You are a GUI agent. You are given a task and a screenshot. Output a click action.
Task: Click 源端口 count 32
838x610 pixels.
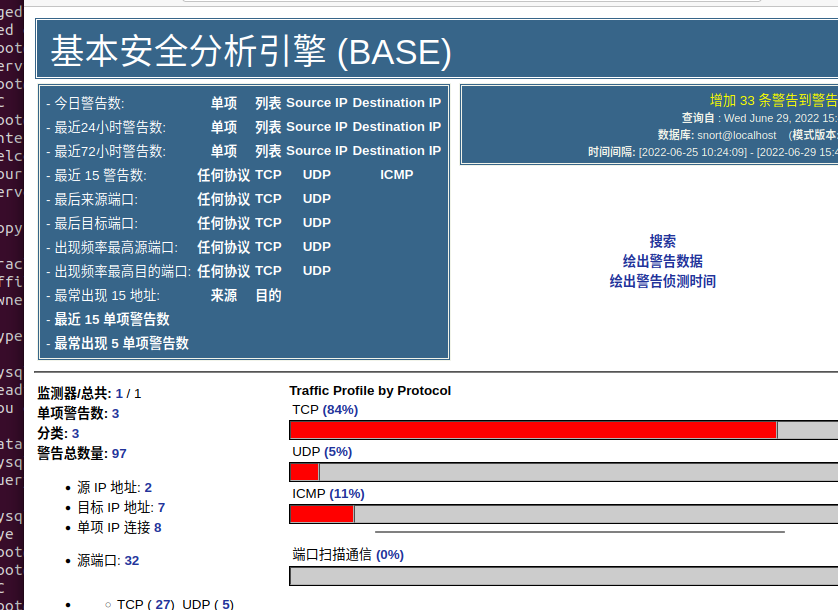132,560
